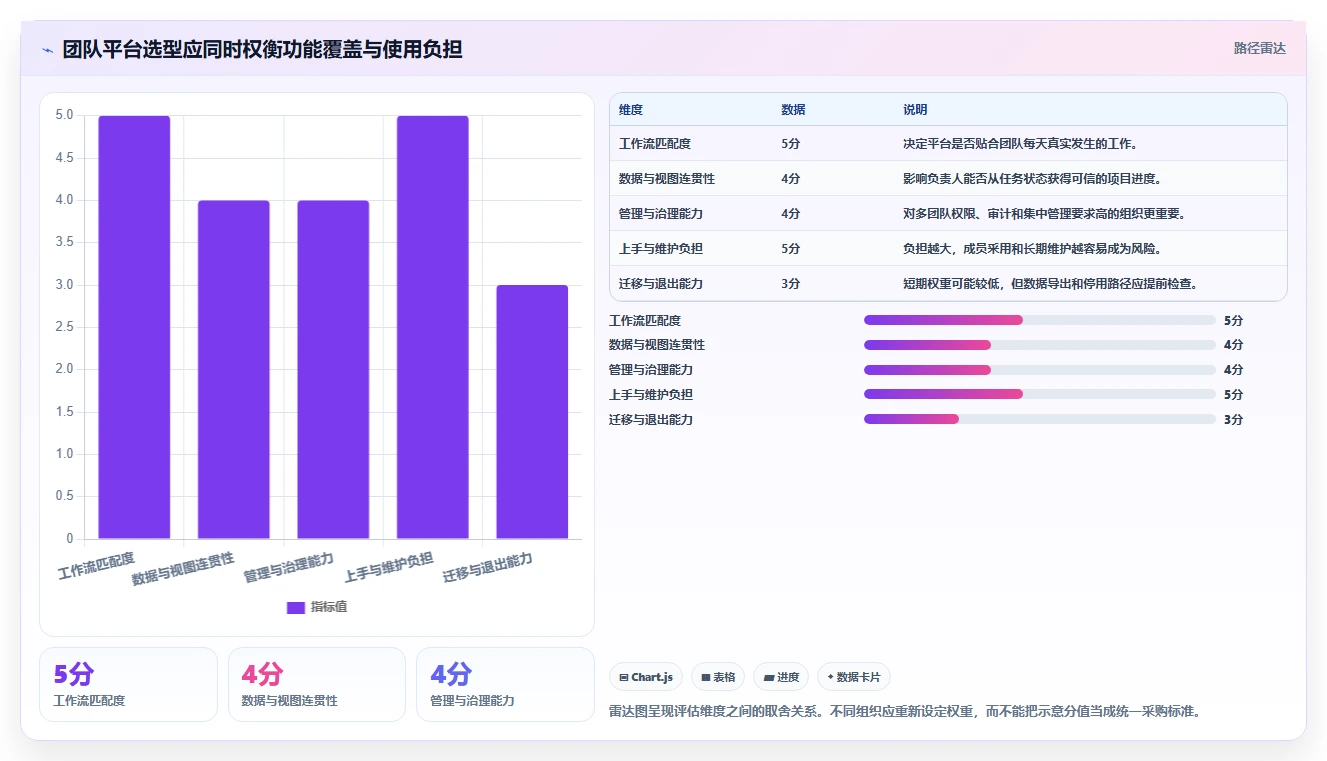The width and height of the screenshot is (1327, 761).
Task: Click the 2.5 y-axis label
Action: (x=64, y=327)
